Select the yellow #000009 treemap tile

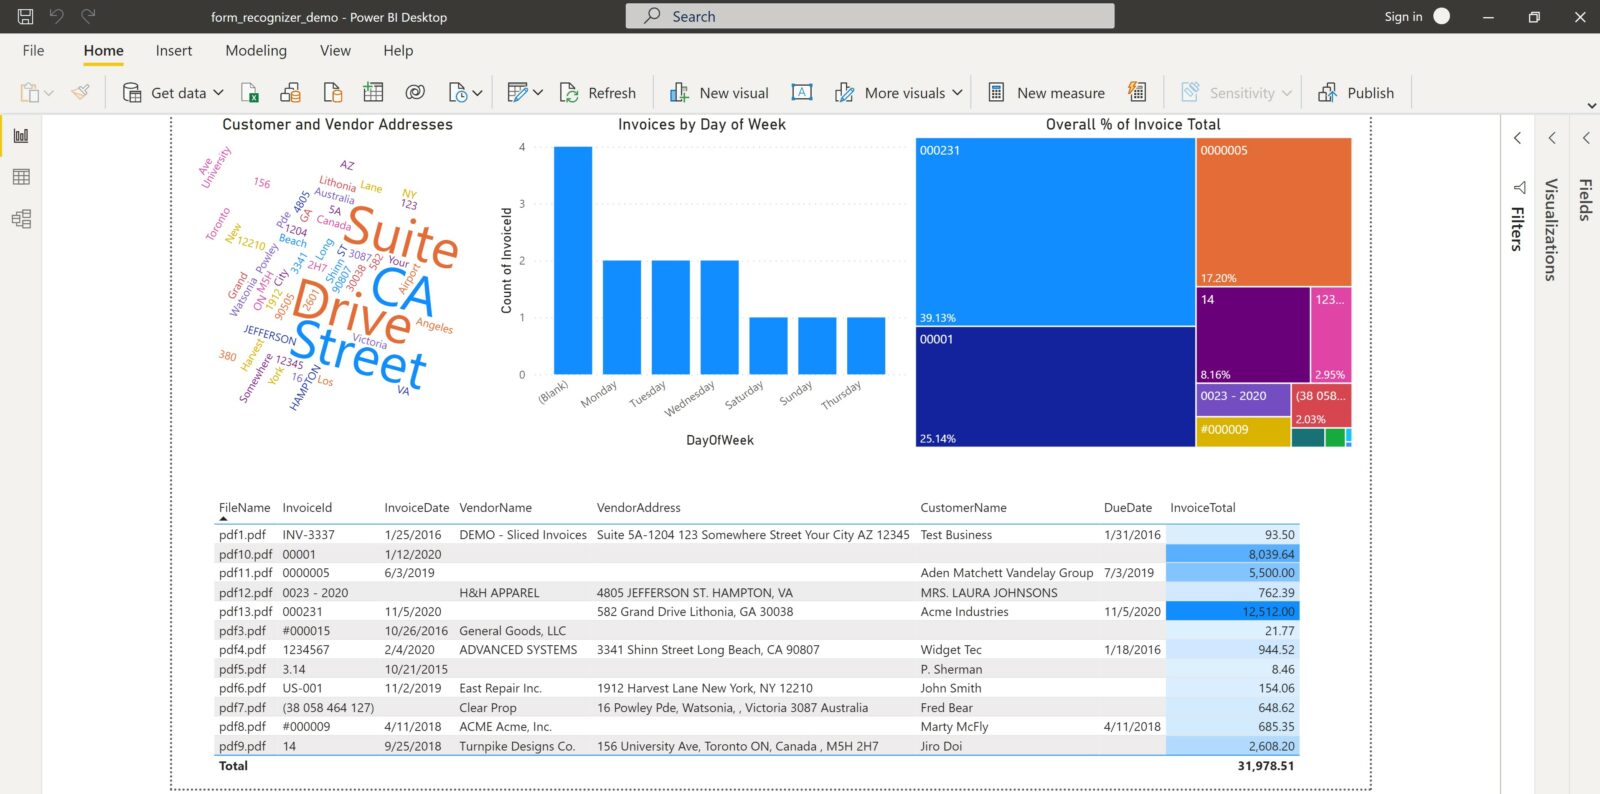pos(1243,431)
